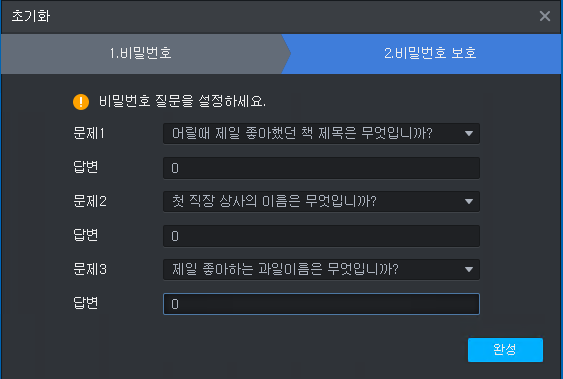
Task: Click the orange warning exclamation icon
Action: 81,102
